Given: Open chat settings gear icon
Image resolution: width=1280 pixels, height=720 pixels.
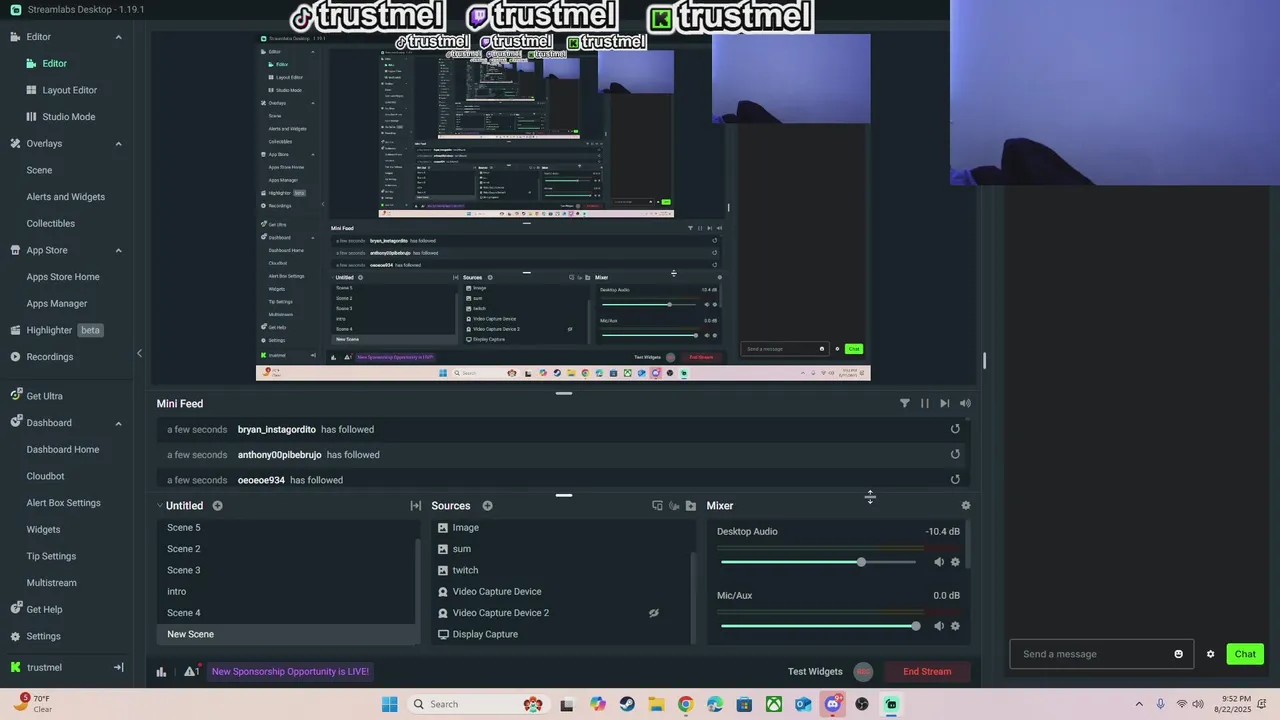Looking at the screenshot, I should point(1210,654).
